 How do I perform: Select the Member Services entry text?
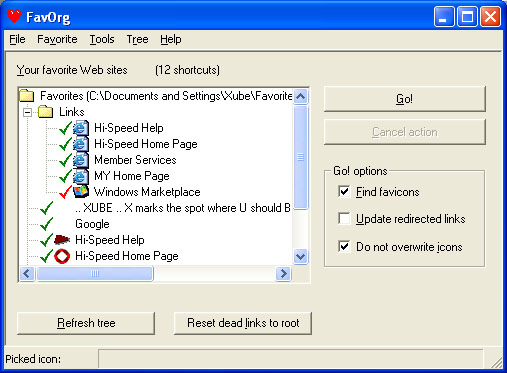[x=135, y=160]
